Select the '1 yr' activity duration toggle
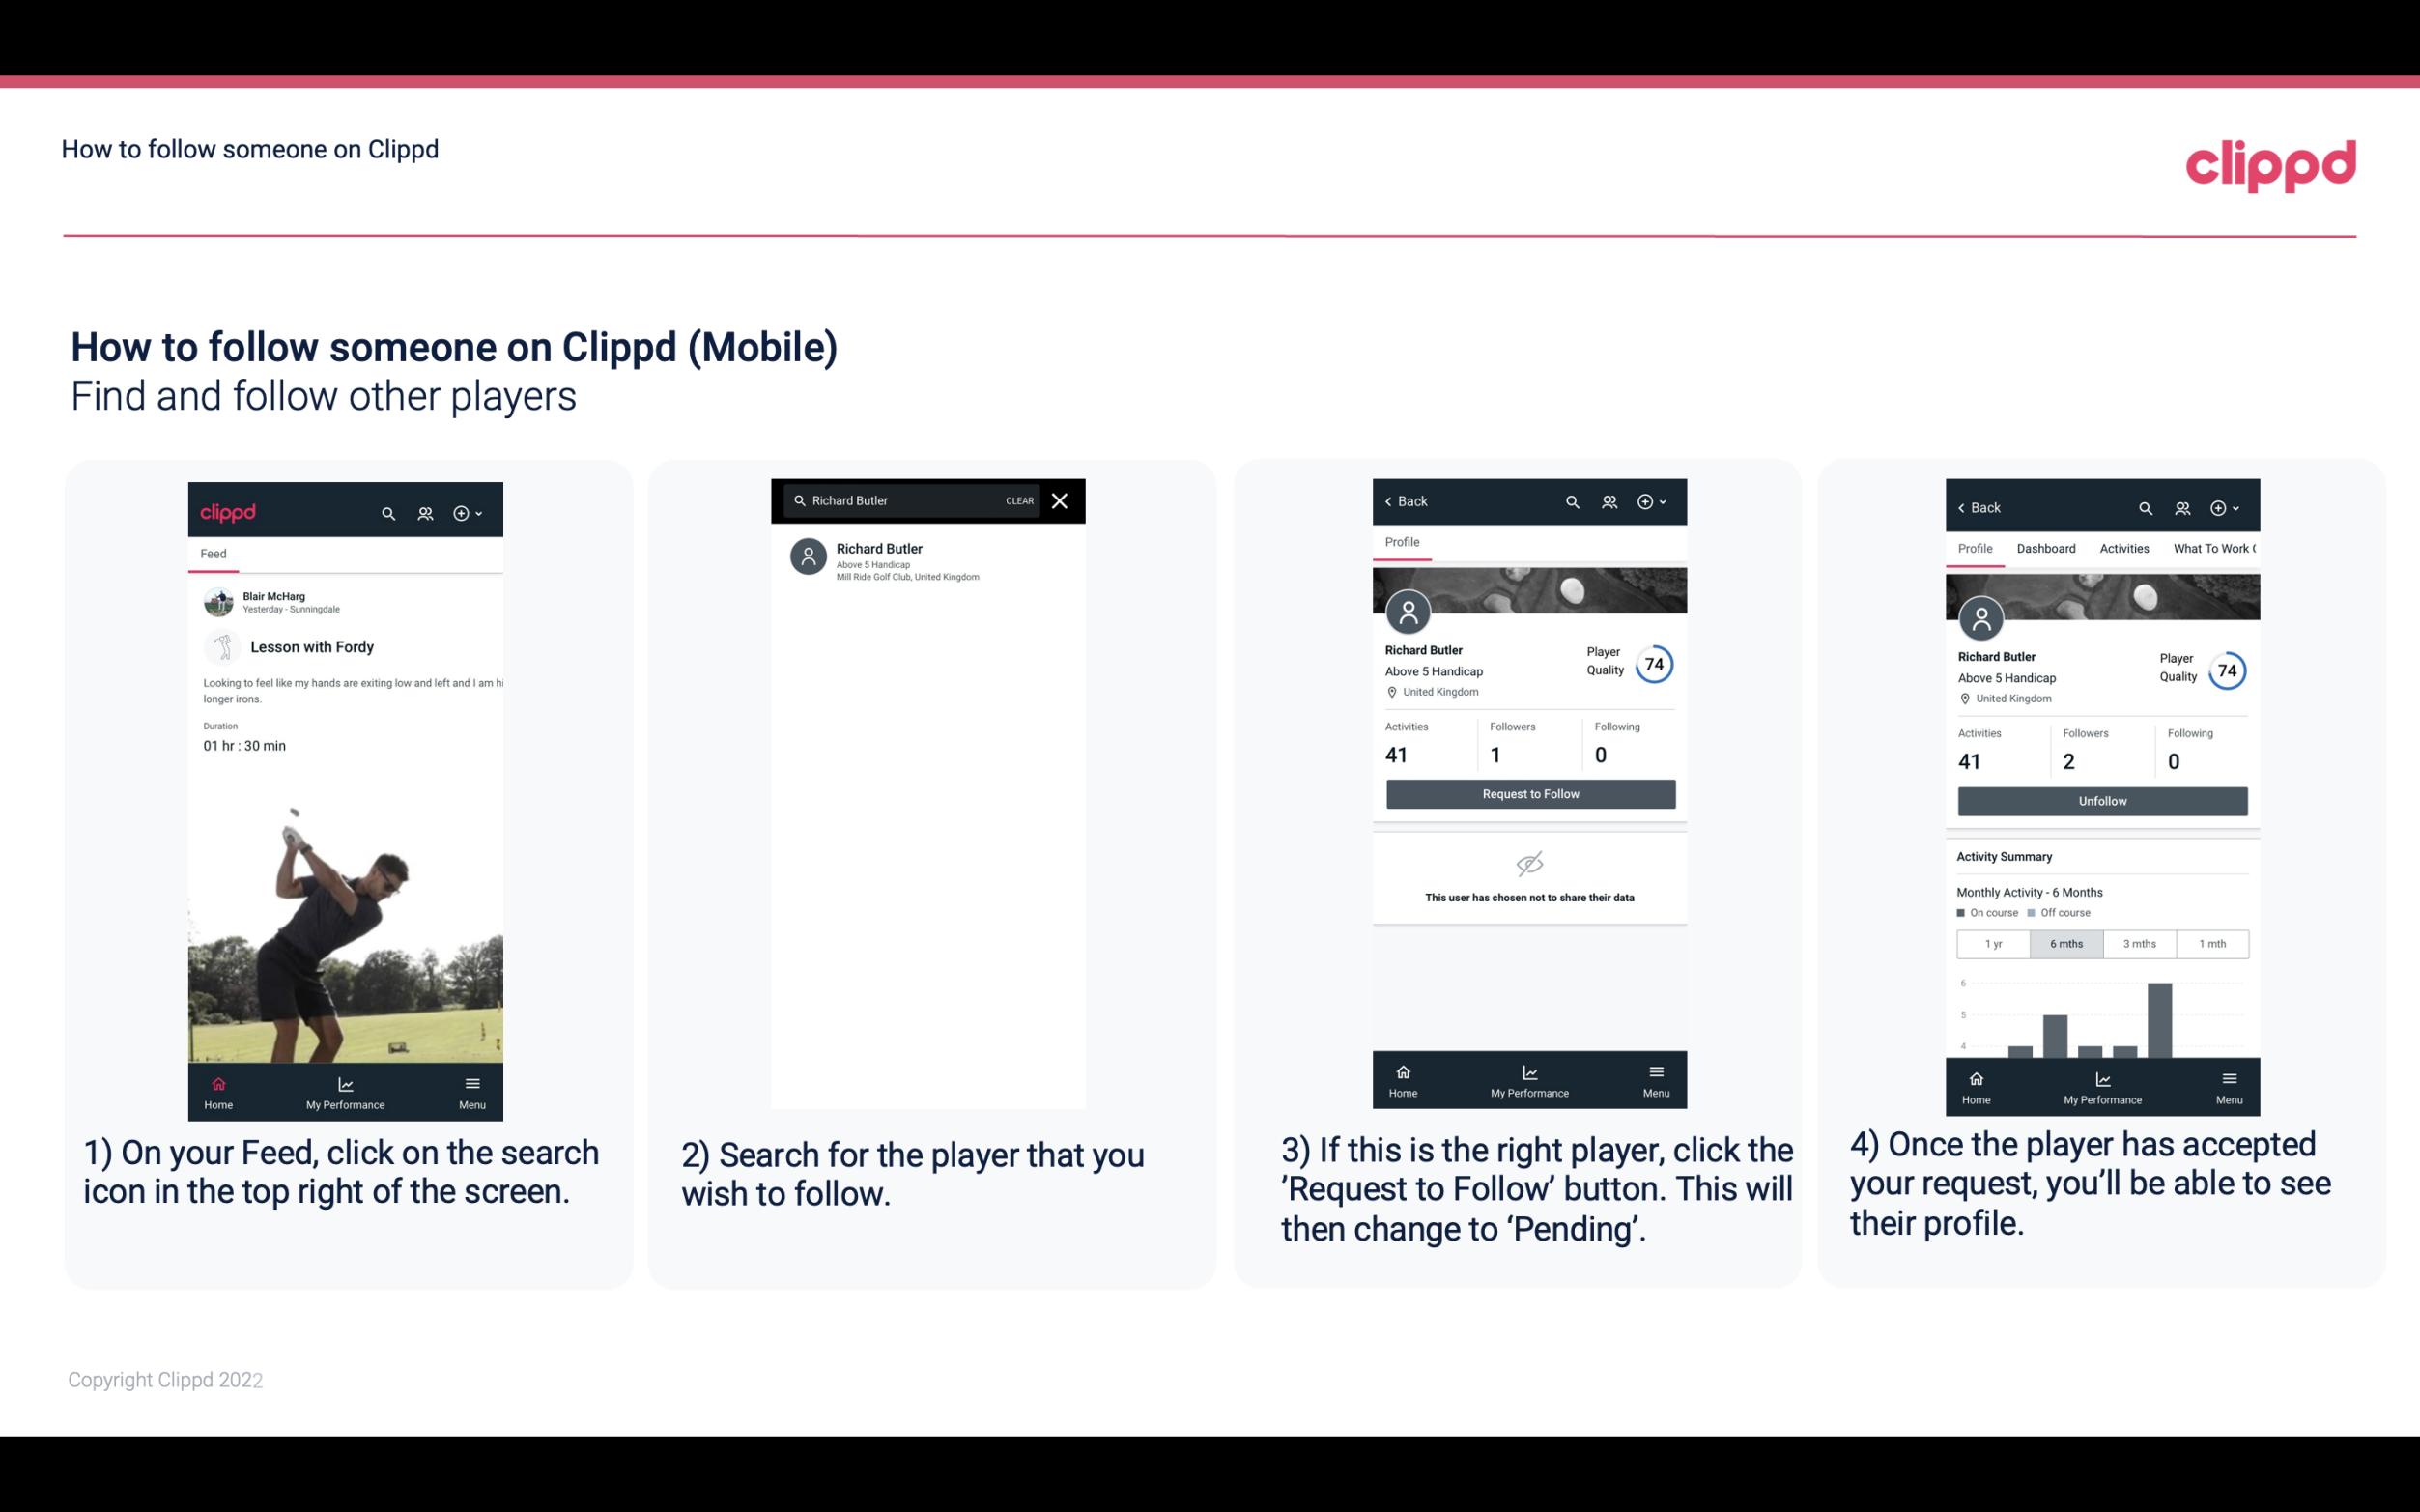The image size is (2420, 1512). [x=1992, y=942]
